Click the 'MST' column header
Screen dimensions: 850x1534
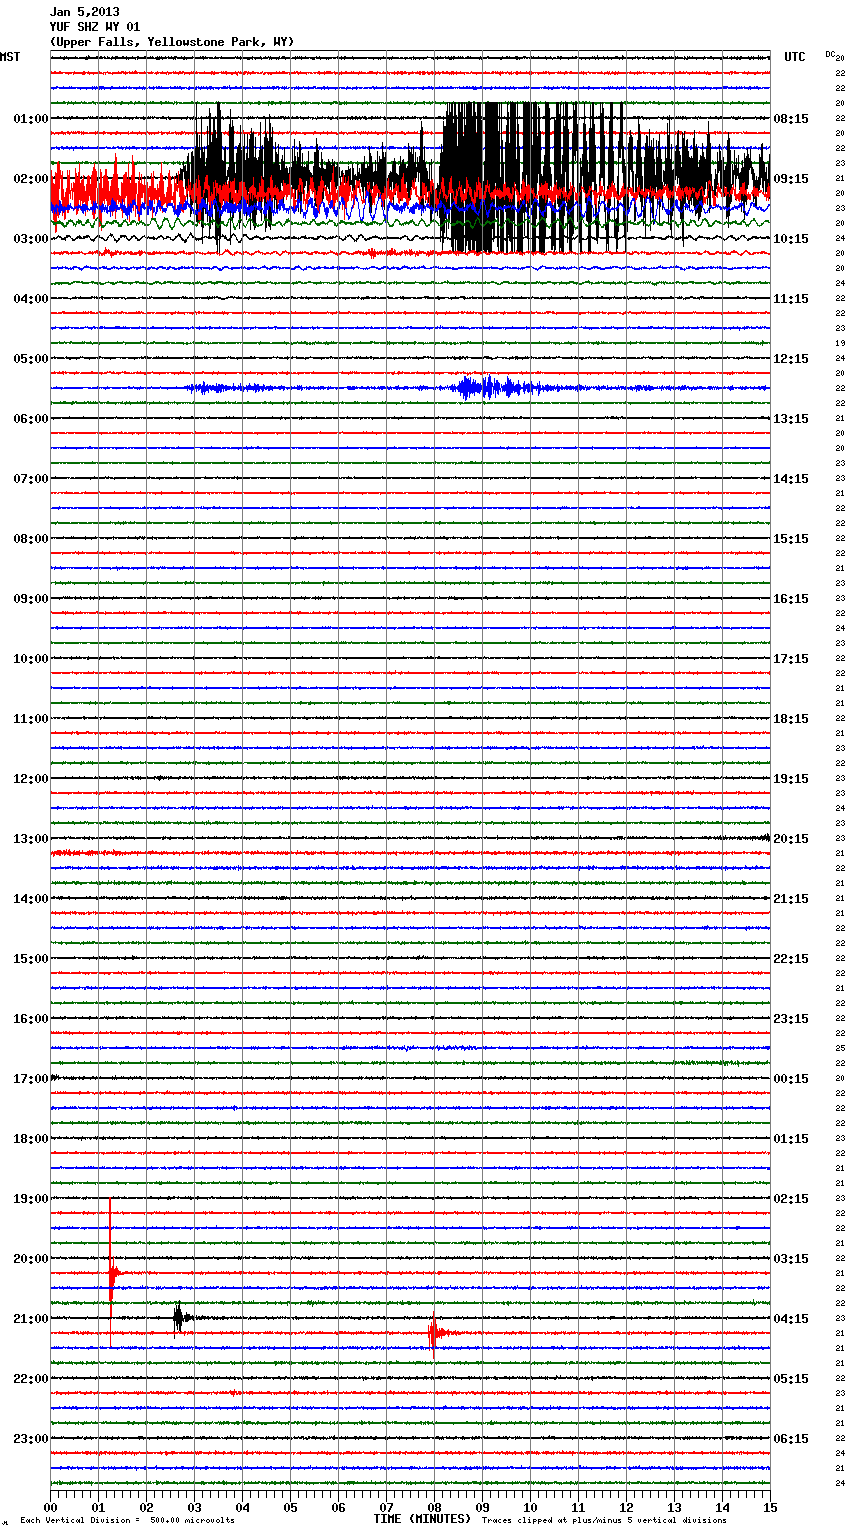(10, 57)
